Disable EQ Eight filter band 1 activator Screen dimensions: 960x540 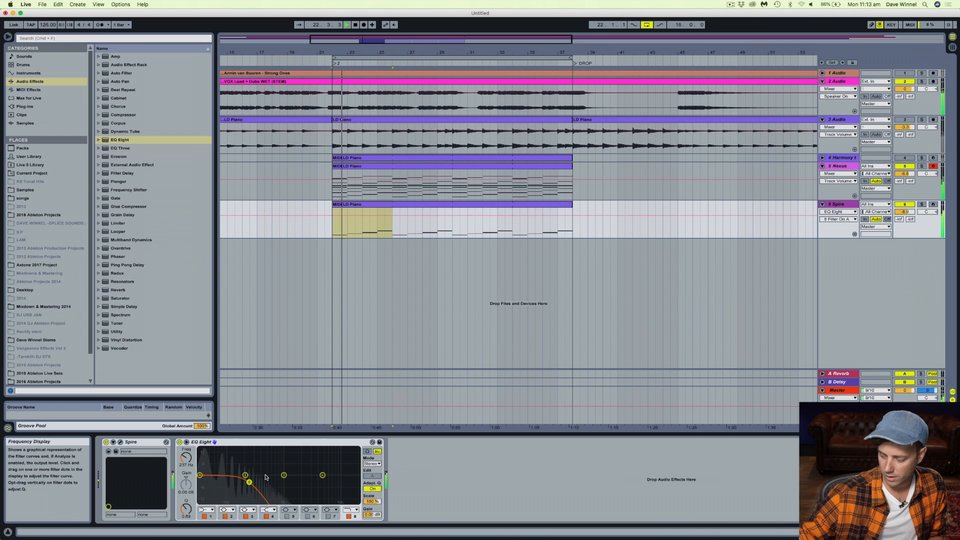(204, 516)
